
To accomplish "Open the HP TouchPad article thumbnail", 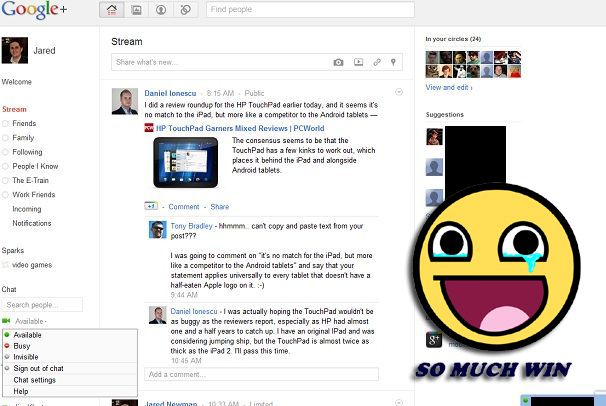I will pyautogui.click(x=186, y=162).
